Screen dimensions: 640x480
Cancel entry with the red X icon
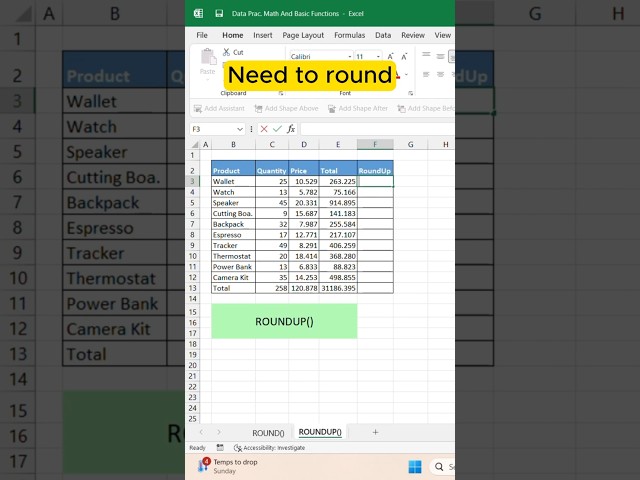[264, 129]
